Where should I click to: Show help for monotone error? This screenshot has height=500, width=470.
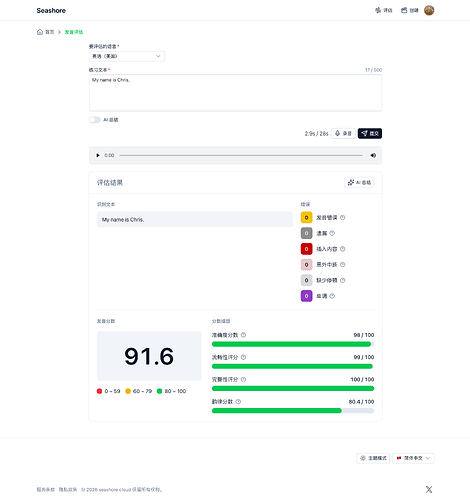[x=332, y=296]
